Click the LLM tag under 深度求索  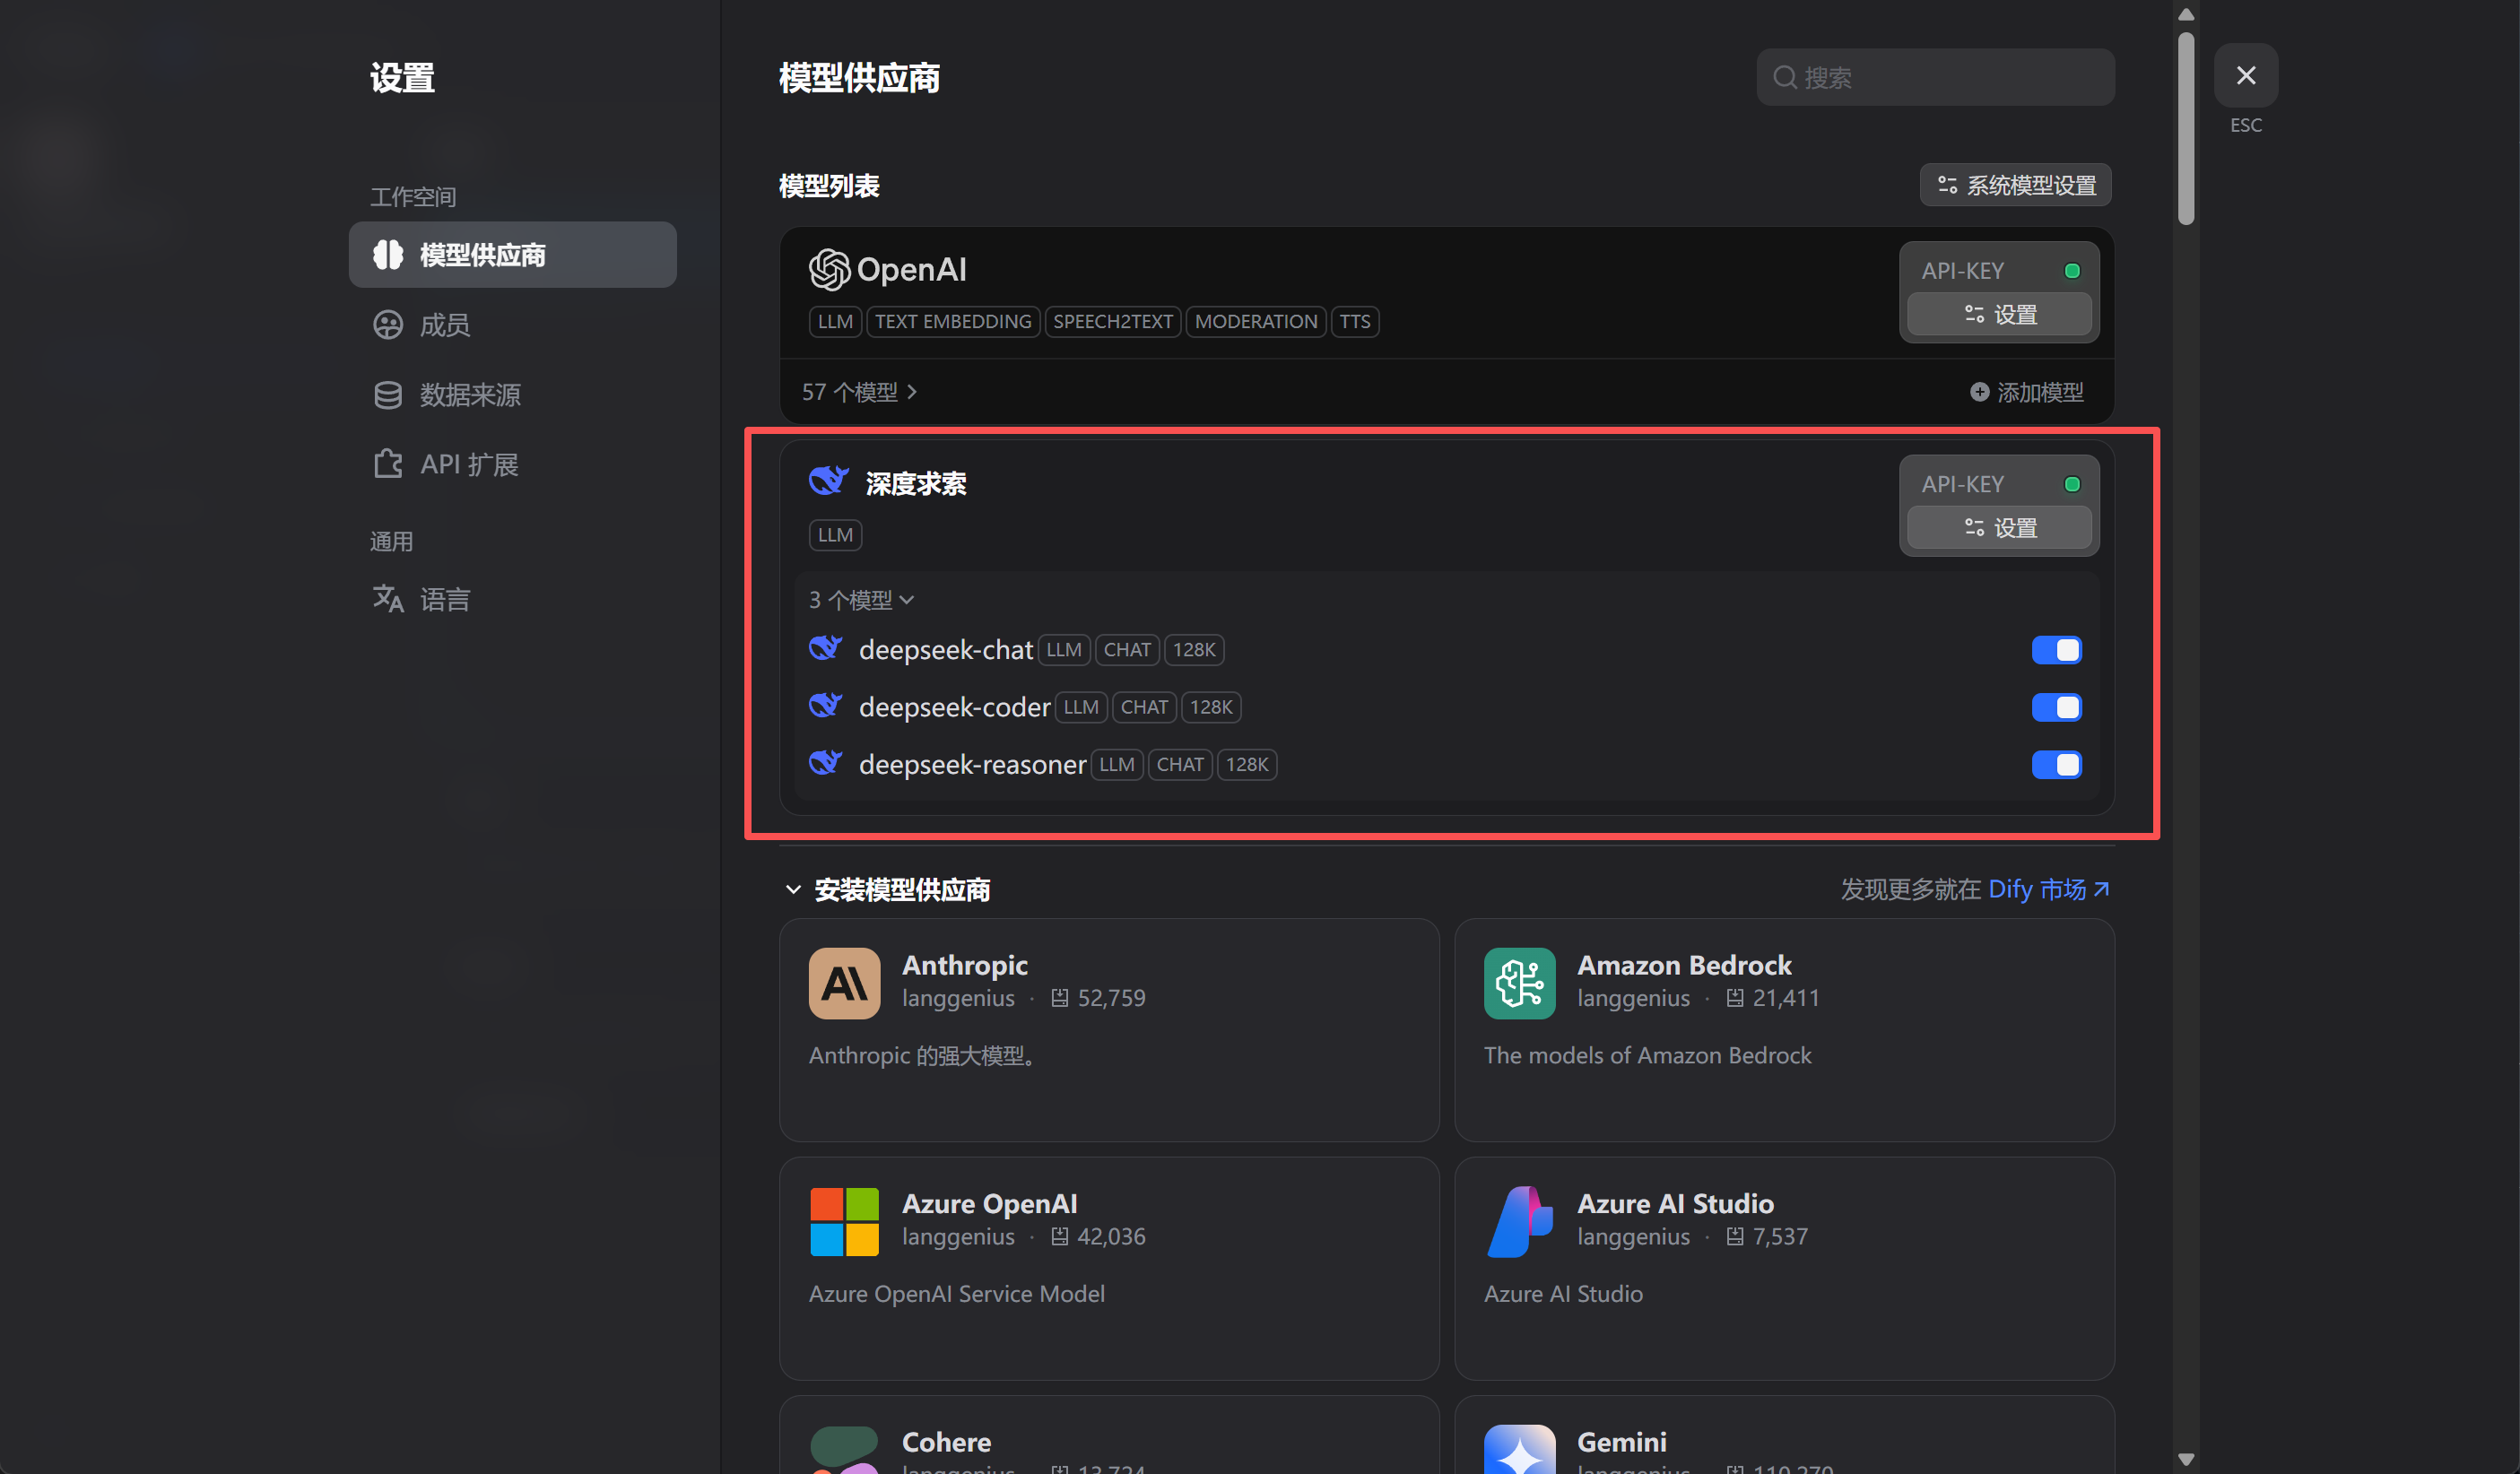pos(835,534)
